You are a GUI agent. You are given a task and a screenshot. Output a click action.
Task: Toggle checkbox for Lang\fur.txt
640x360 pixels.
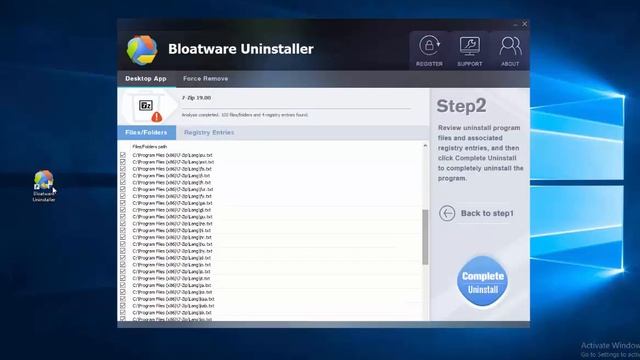tap(123, 189)
